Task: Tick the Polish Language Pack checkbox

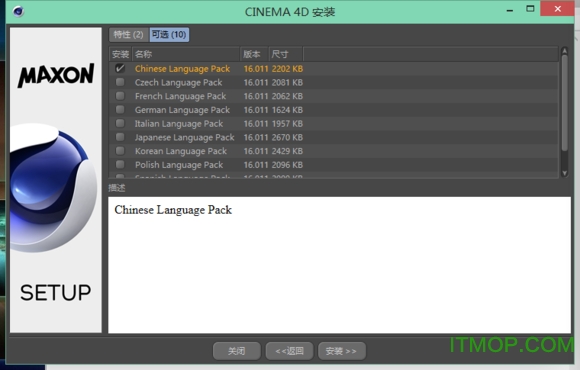Action: point(120,164)
